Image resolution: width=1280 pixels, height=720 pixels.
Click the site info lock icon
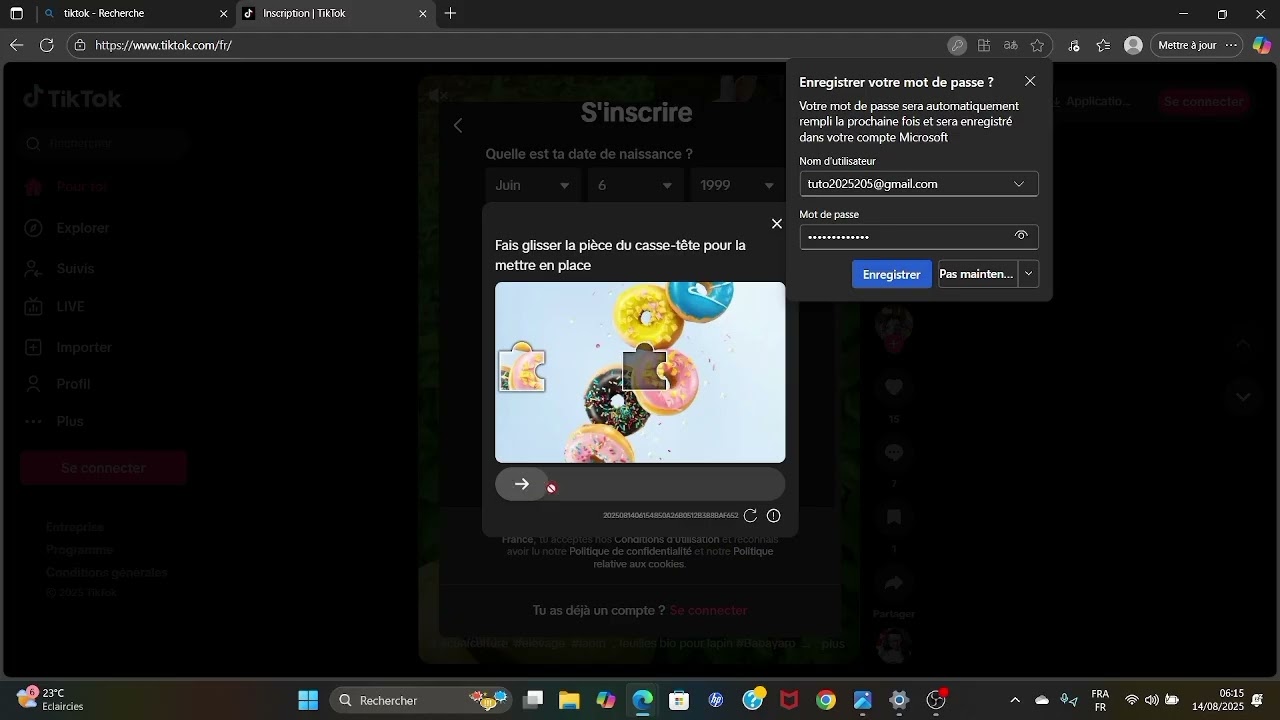tap(80, 45)
